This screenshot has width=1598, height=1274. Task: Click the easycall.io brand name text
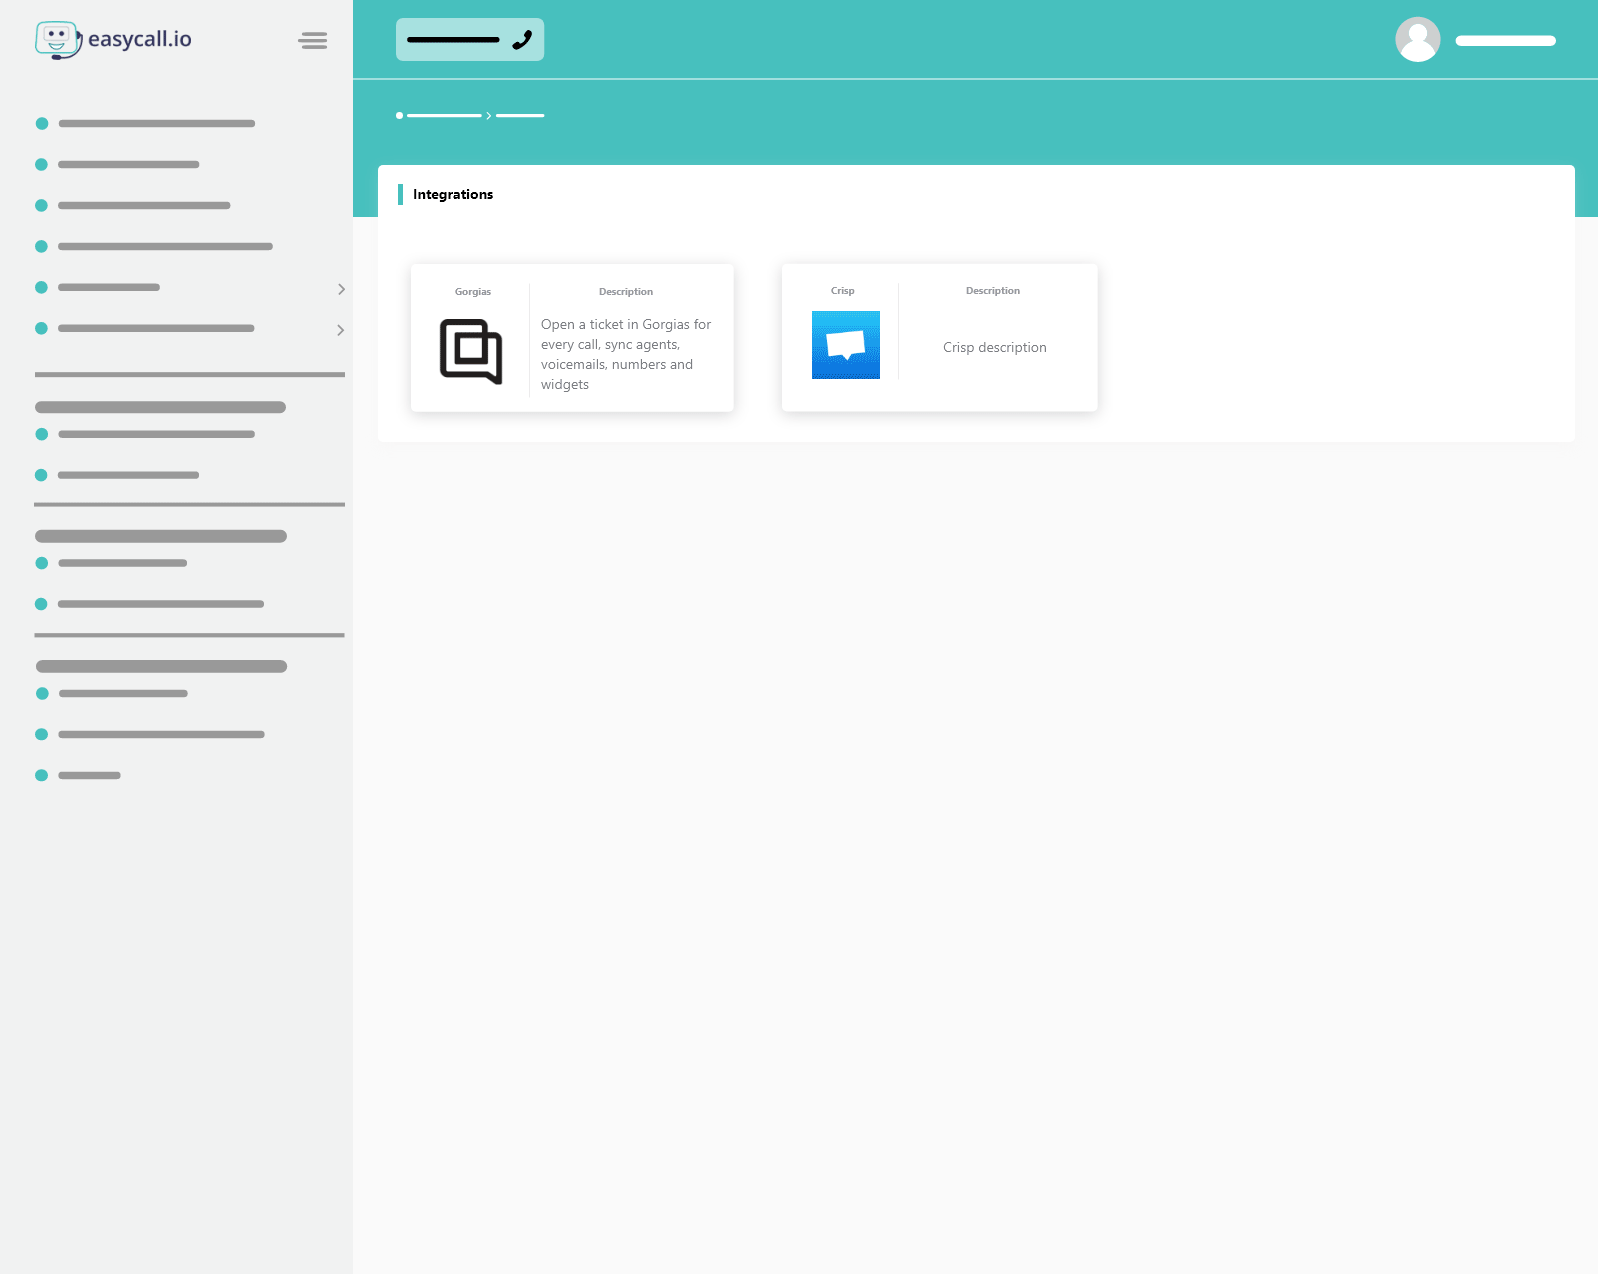[140, 39]
